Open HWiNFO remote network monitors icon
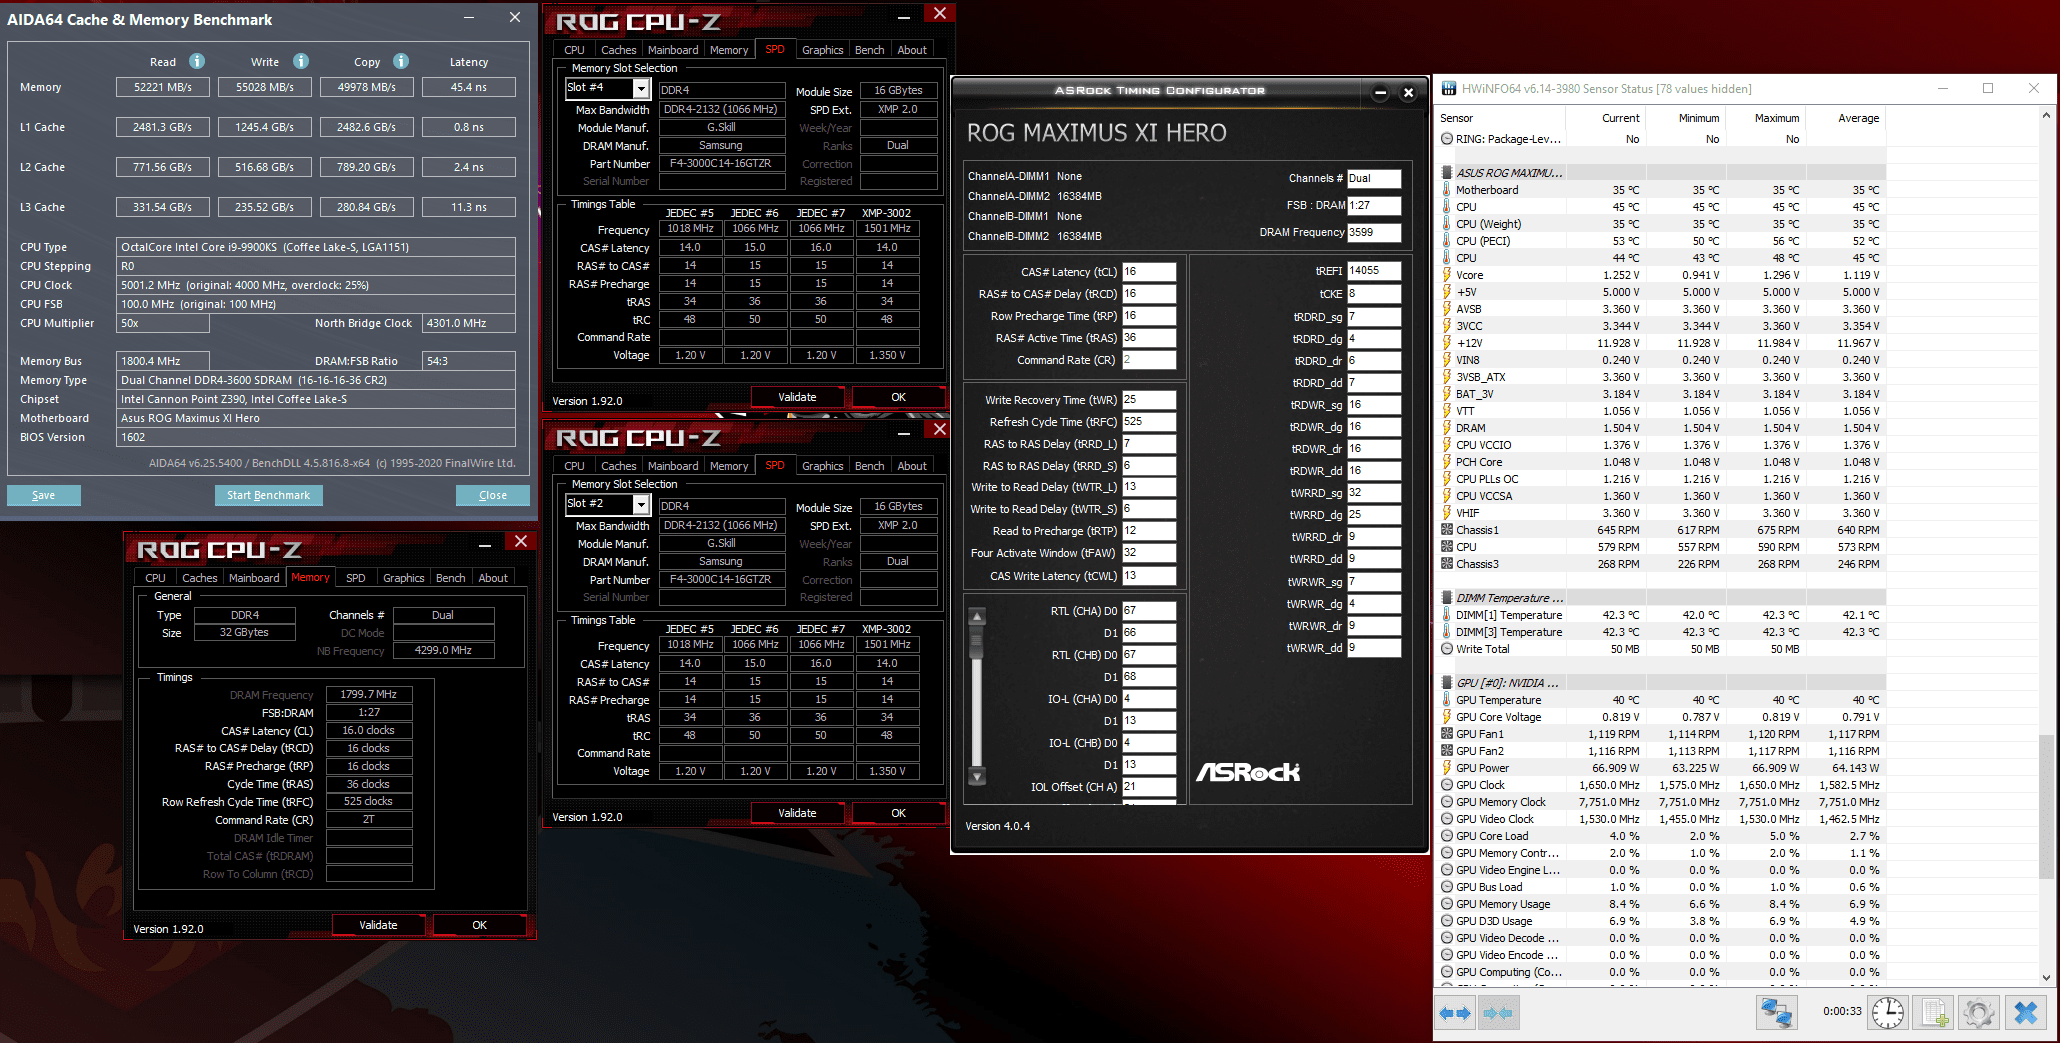Image resolution: width=2060 pixels, height=1043 pixels. [1777, 1012]
